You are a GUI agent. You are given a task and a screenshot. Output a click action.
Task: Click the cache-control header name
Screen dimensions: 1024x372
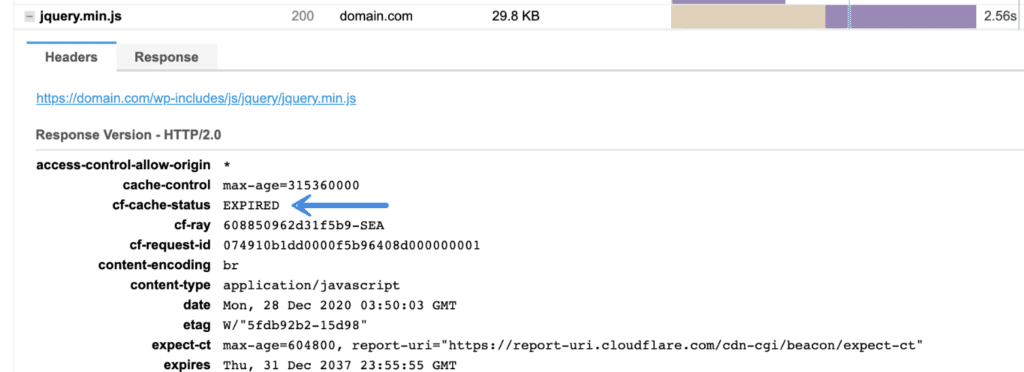[x=167, y=185]
